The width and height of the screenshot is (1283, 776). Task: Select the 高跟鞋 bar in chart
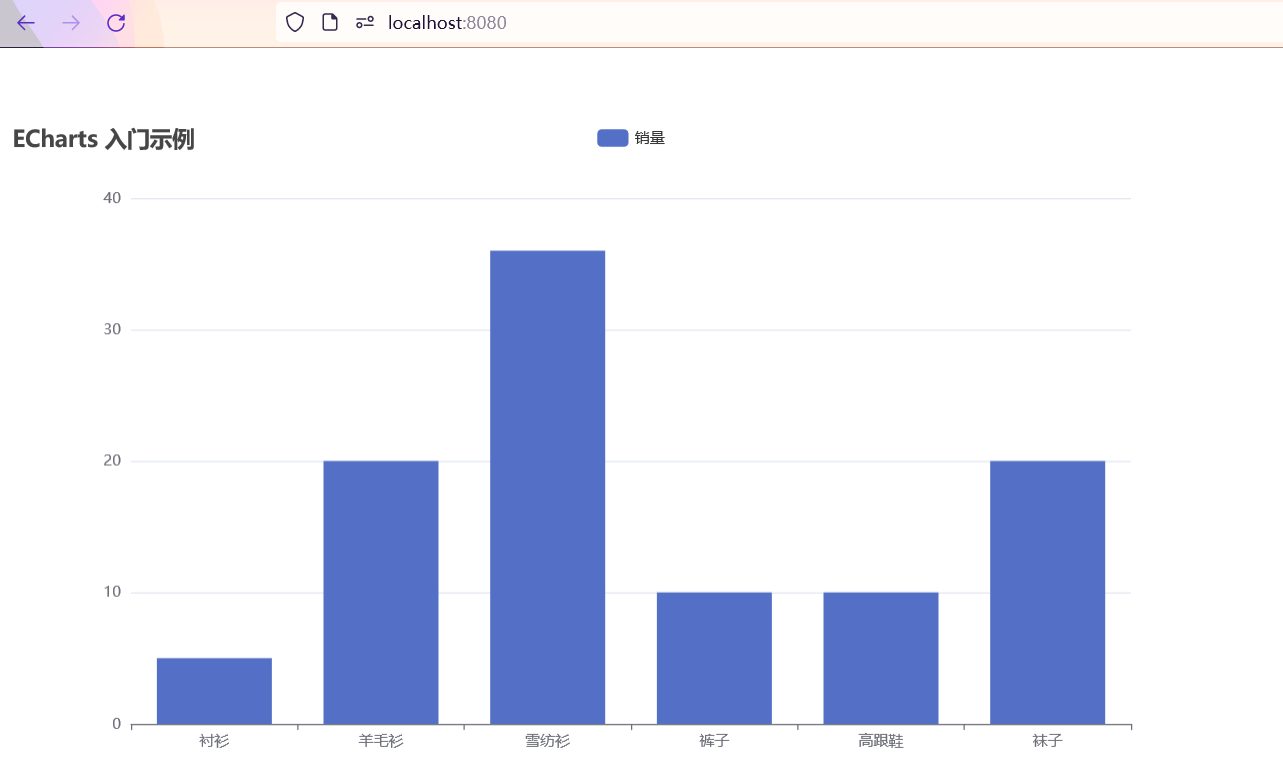click(881, 658)
